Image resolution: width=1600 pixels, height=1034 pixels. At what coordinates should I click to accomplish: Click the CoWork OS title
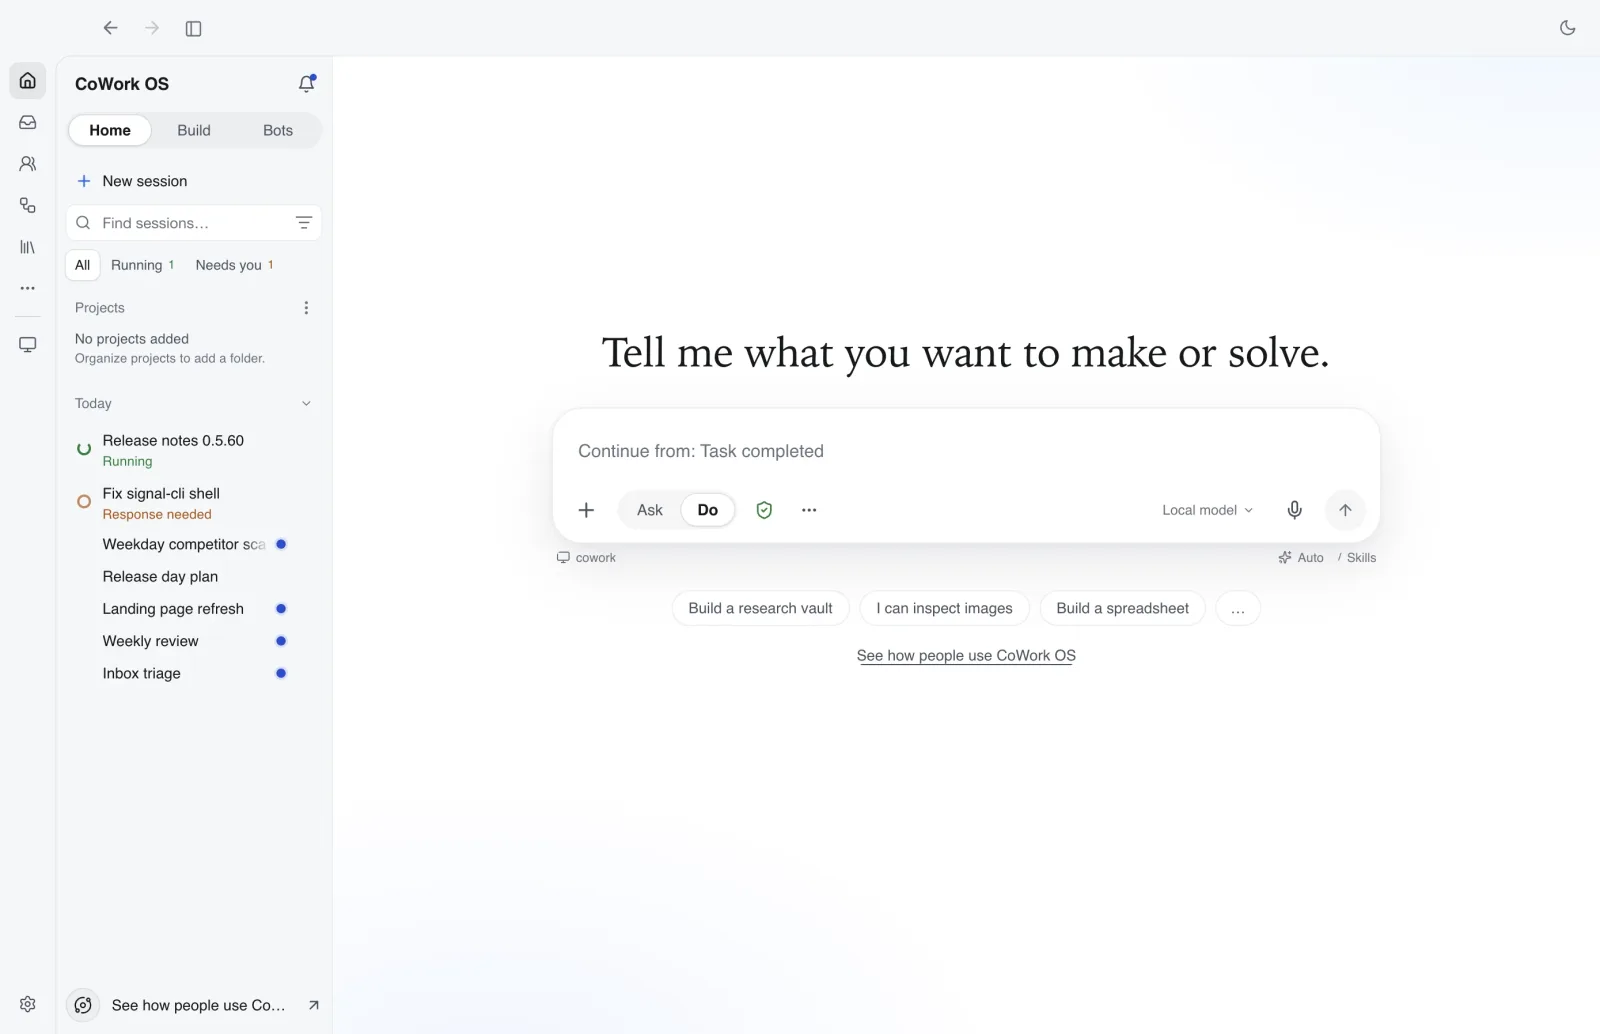(122, 84)
